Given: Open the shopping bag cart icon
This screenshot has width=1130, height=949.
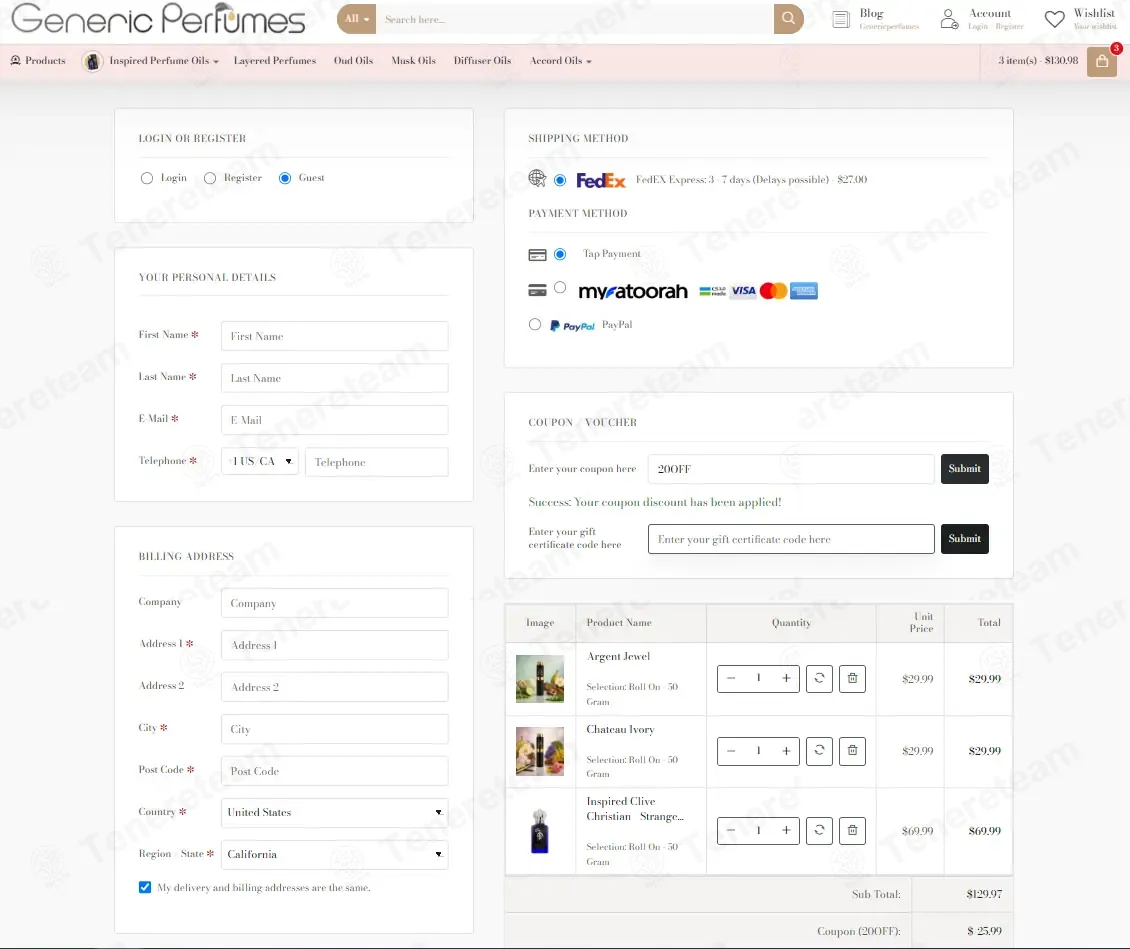Looking at the screenshot, I should click(x=1102, y=61).
